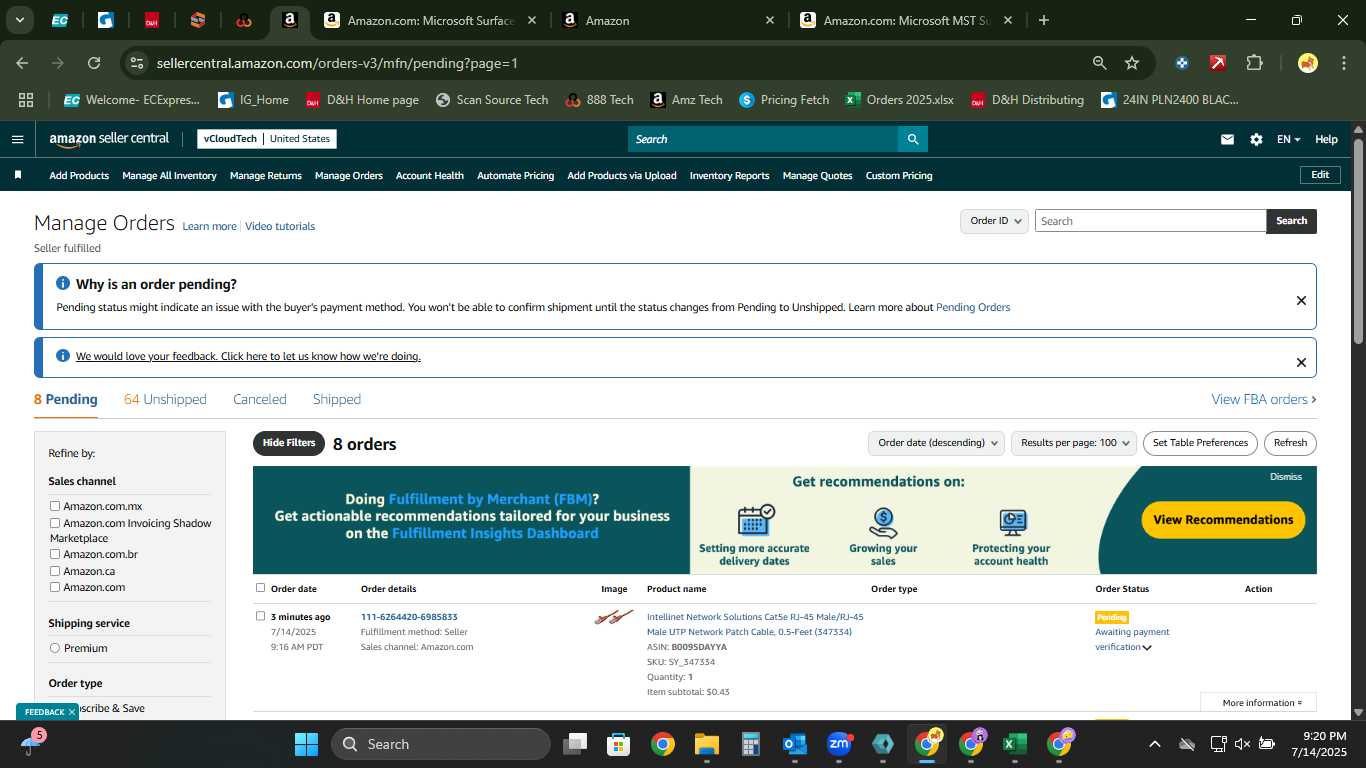Click the Order ID search input field
Viewport: 1366px width, 768px height.
(x=1150, y=221)
